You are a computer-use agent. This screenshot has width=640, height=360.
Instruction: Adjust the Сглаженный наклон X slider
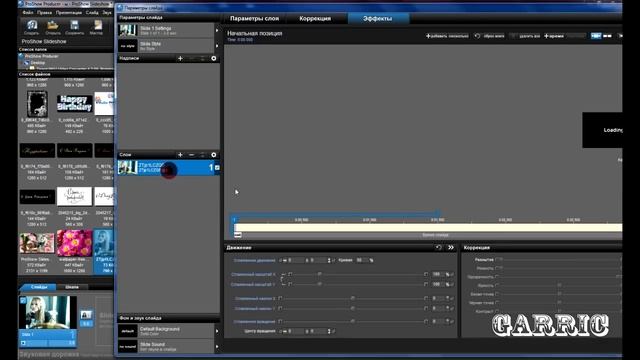coord(354,298)
